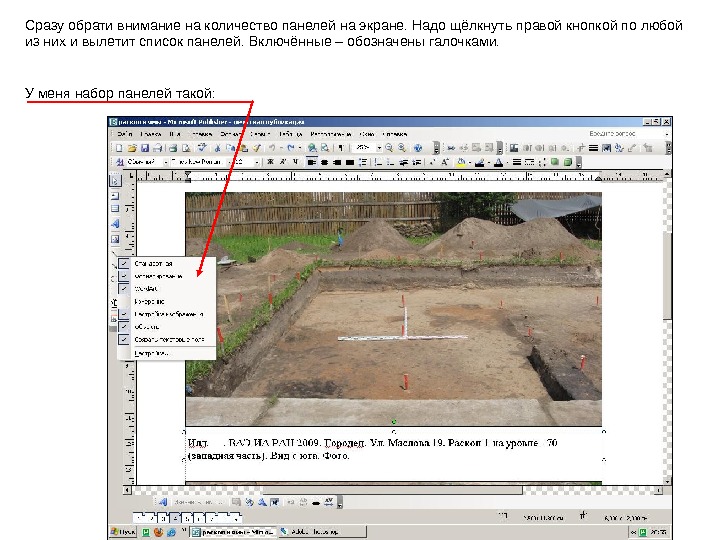Click the Dash Style icon
This screenshot has height=540, width=720.
click(x=529, y=162)
